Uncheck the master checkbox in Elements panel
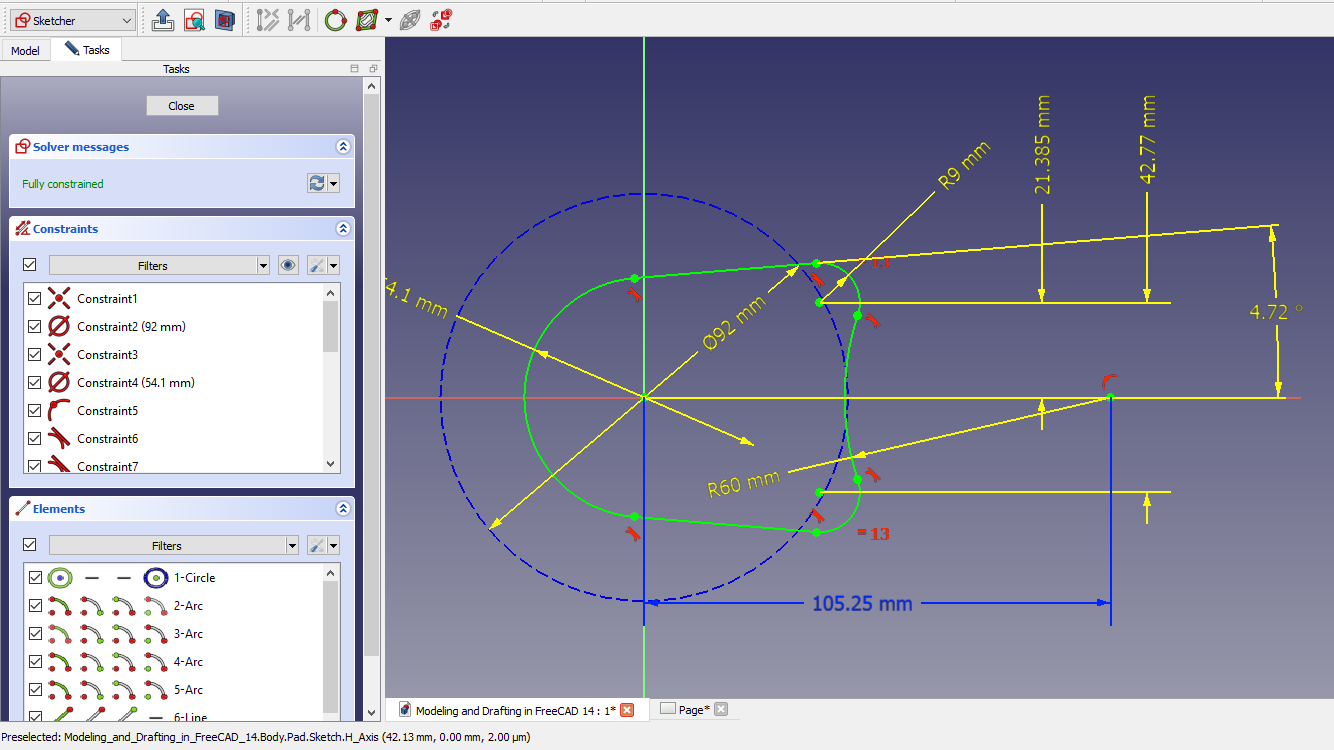 pyautogui.click(x=29, y=544)
